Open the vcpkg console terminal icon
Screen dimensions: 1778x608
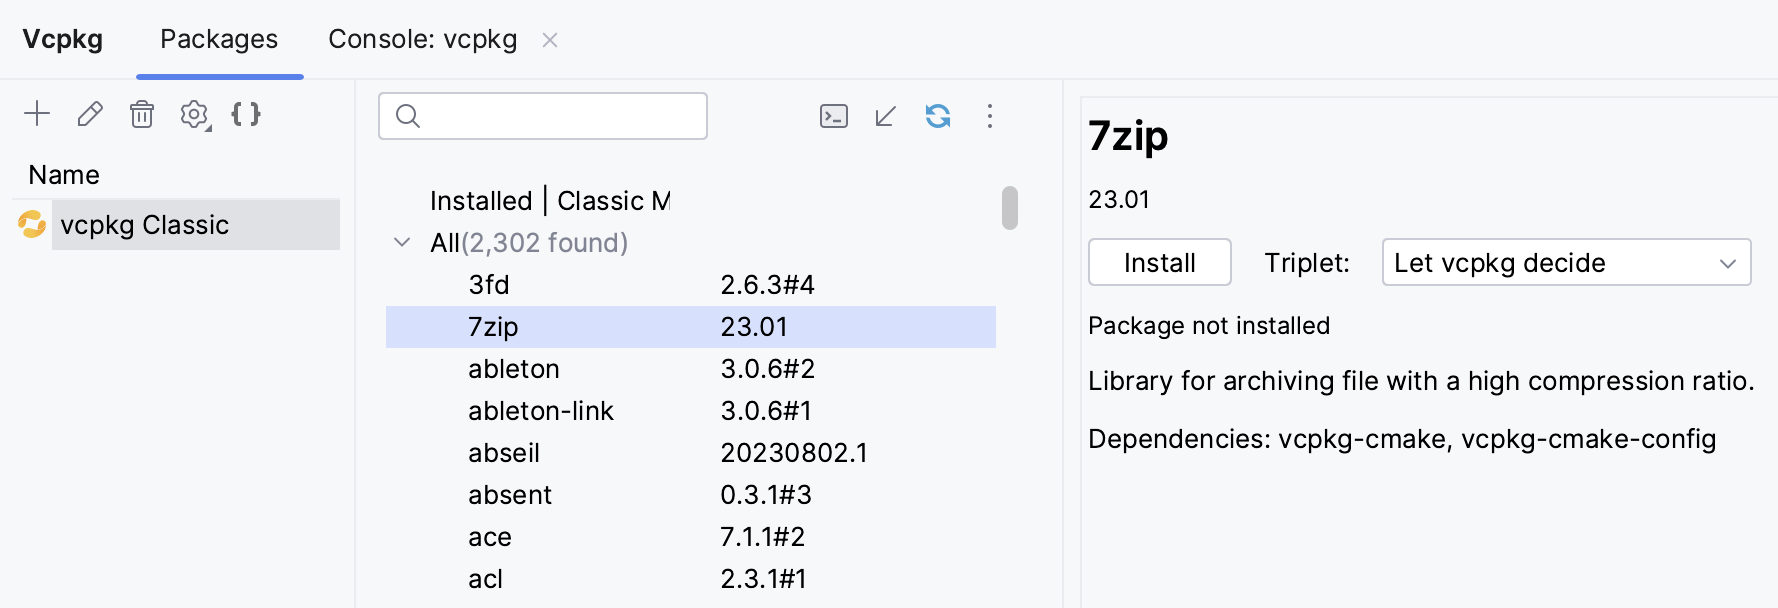(833, 116)
